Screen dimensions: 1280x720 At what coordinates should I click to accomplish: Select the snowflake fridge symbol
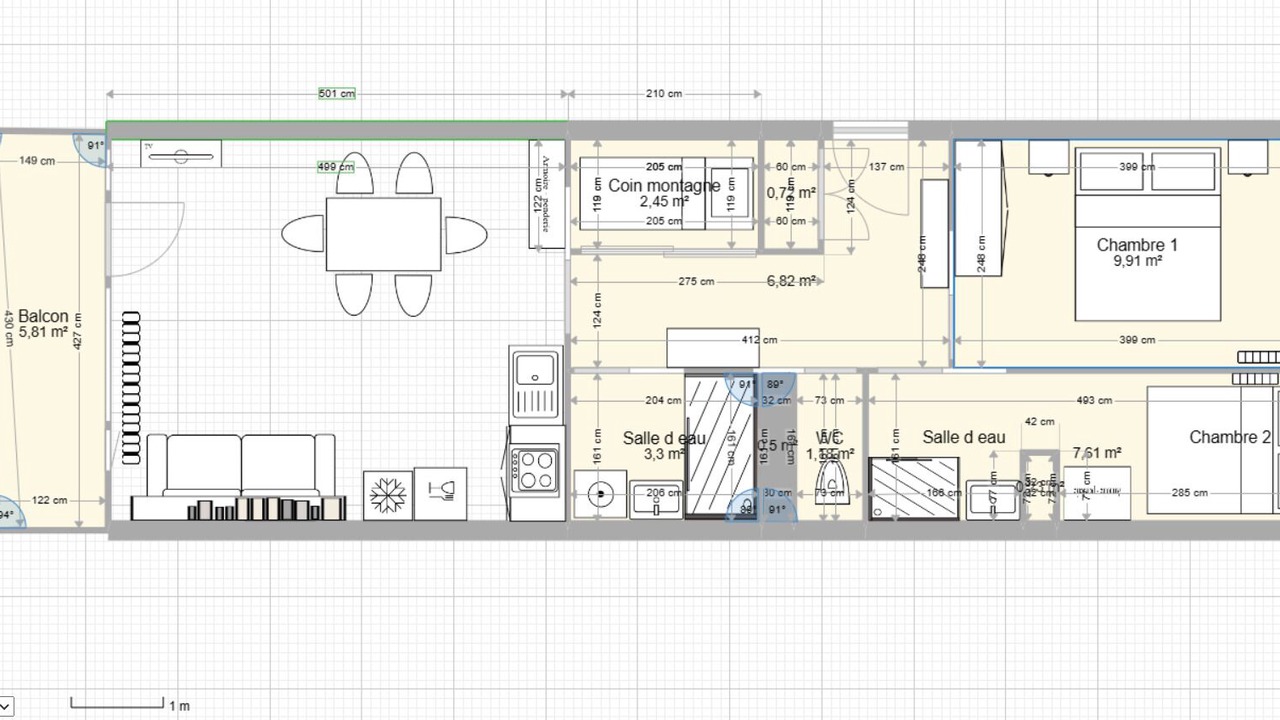[x=387, y=494]
